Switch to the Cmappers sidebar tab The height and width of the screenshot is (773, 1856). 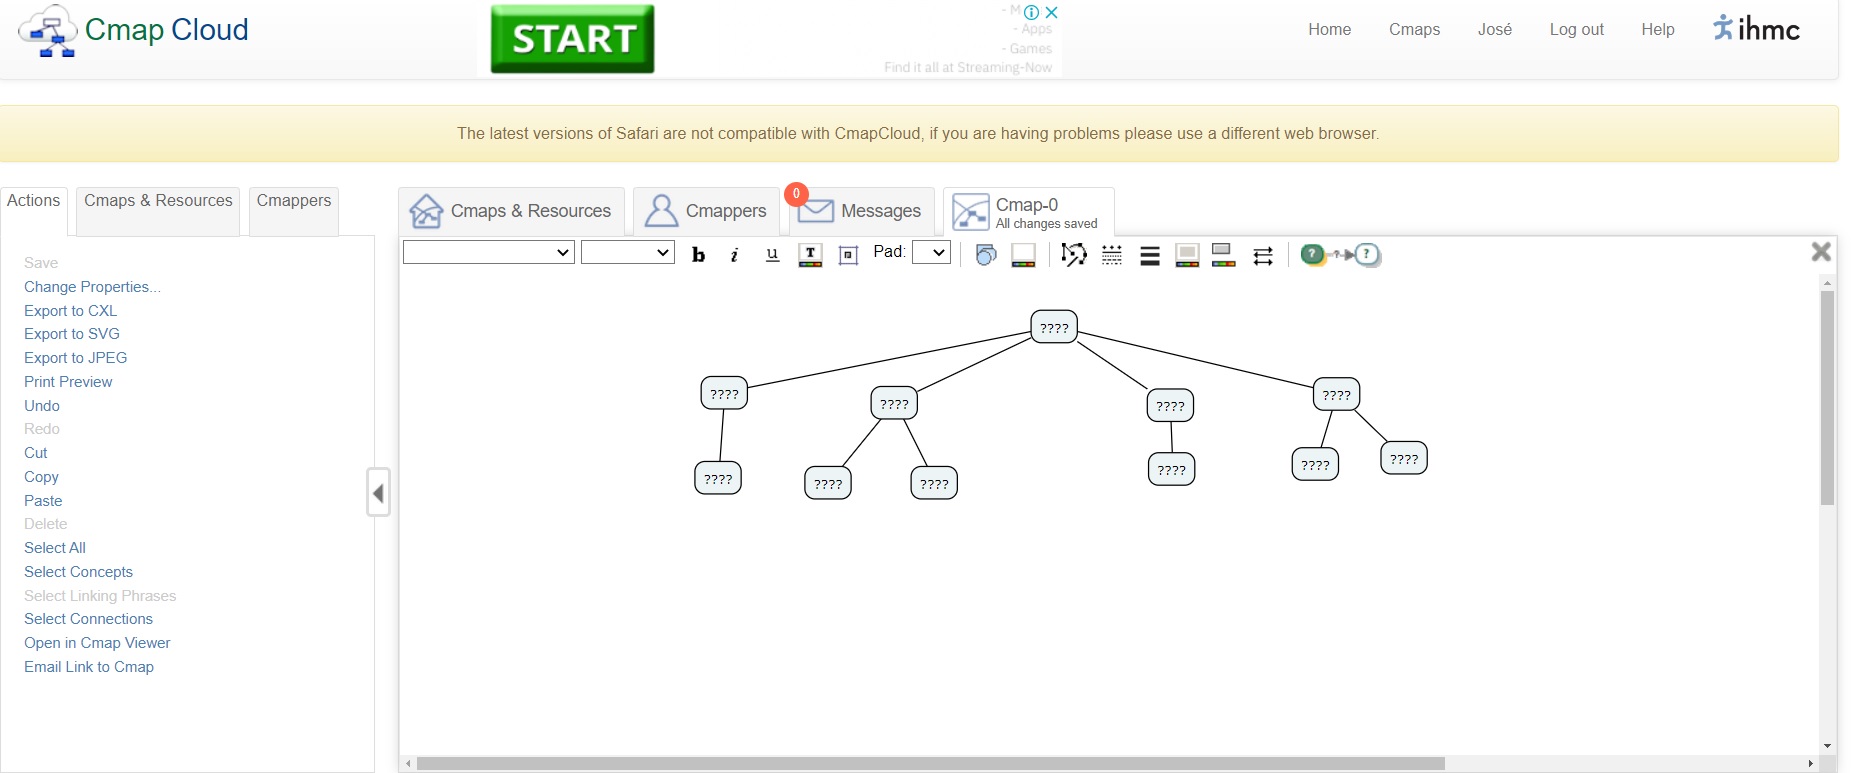click(293, 201)
